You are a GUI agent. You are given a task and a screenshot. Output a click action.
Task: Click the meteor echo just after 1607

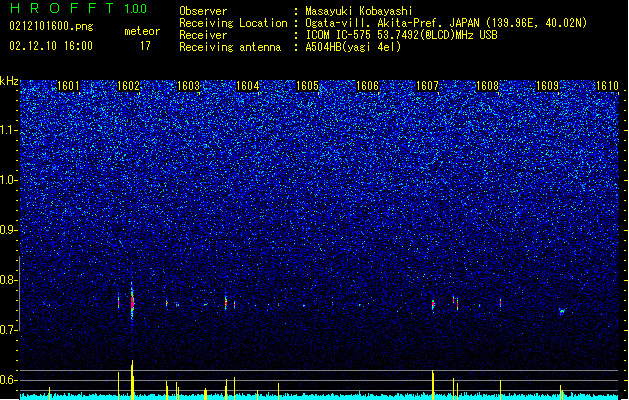pos(433,305)
